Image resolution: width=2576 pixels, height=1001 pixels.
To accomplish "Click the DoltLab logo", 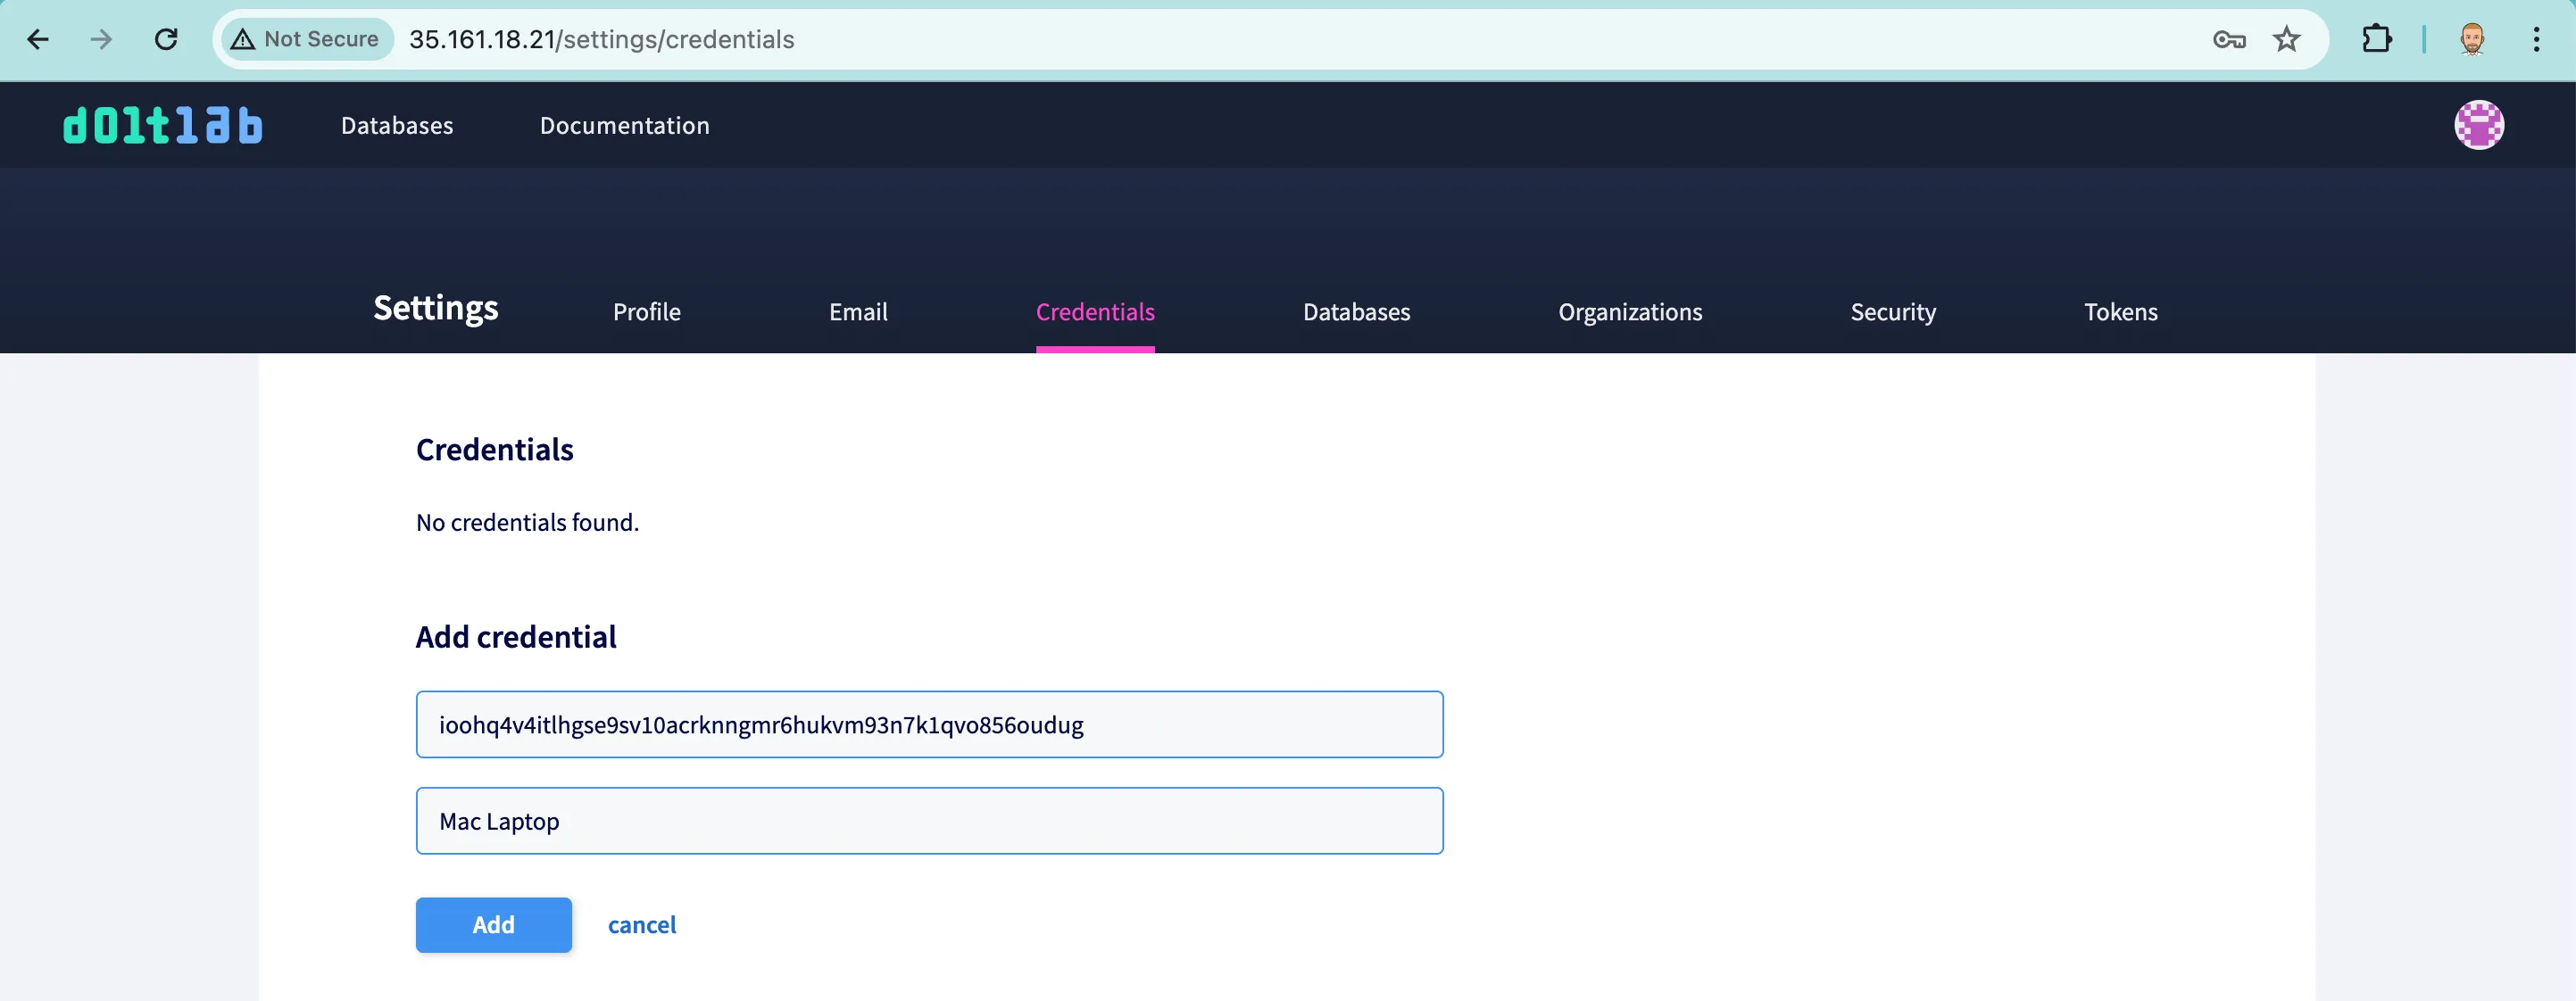I will pos(163,126).
